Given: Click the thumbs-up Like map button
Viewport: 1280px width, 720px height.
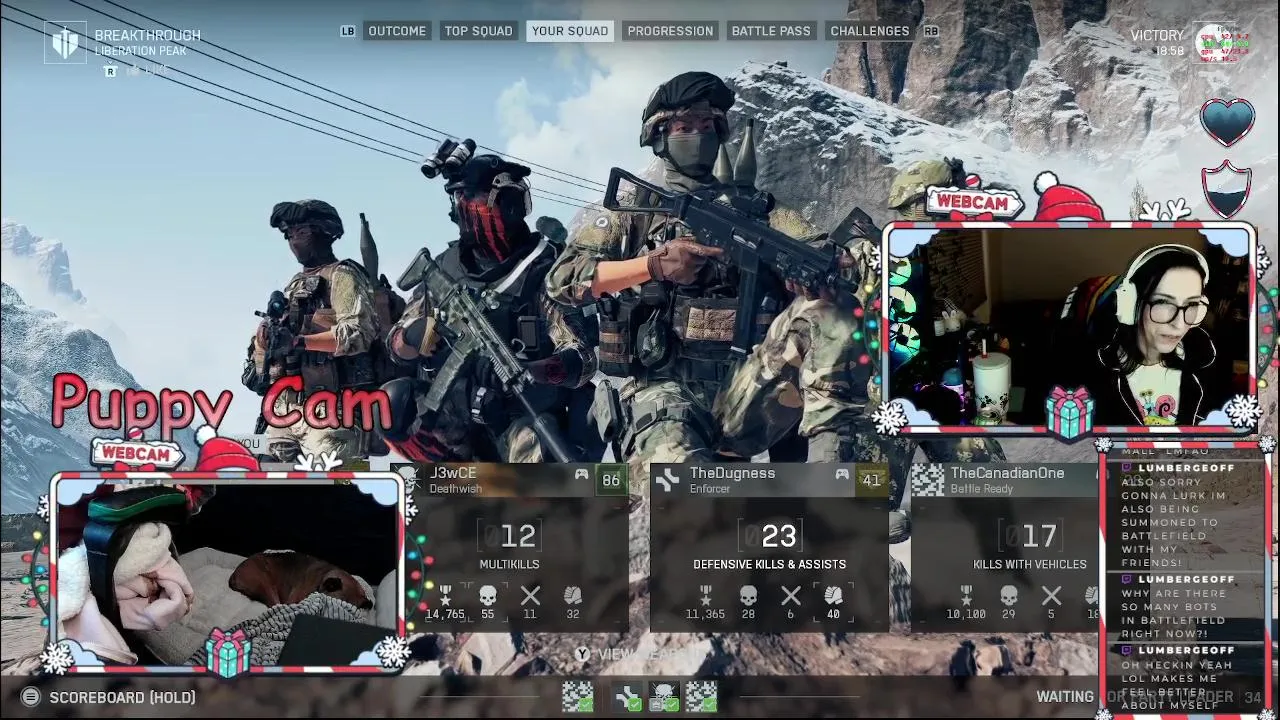Looking at the screenshot, I should tap(132, 71).
